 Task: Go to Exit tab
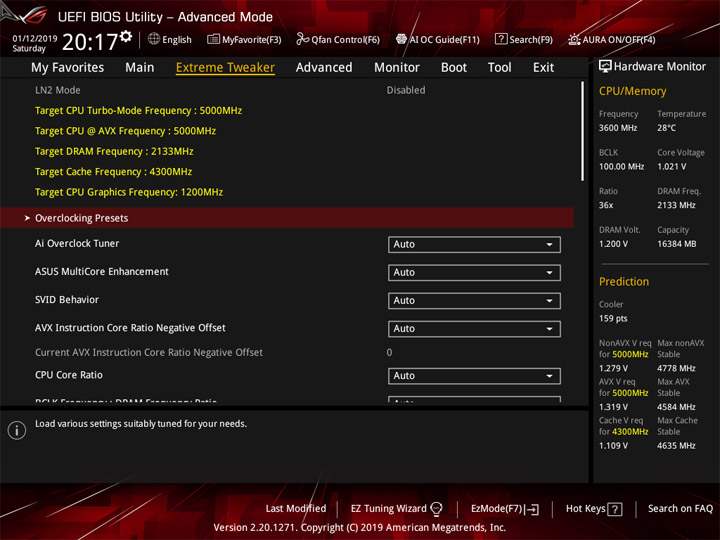point(543,68)
